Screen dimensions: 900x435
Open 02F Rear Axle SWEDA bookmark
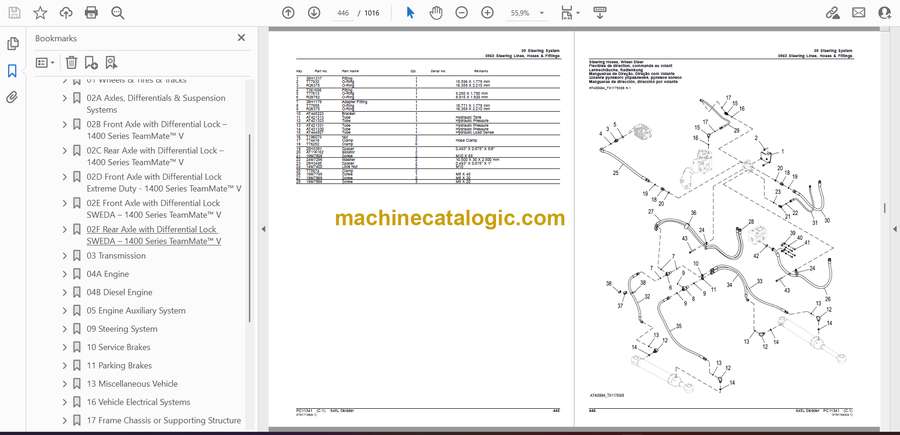point(154,235)
